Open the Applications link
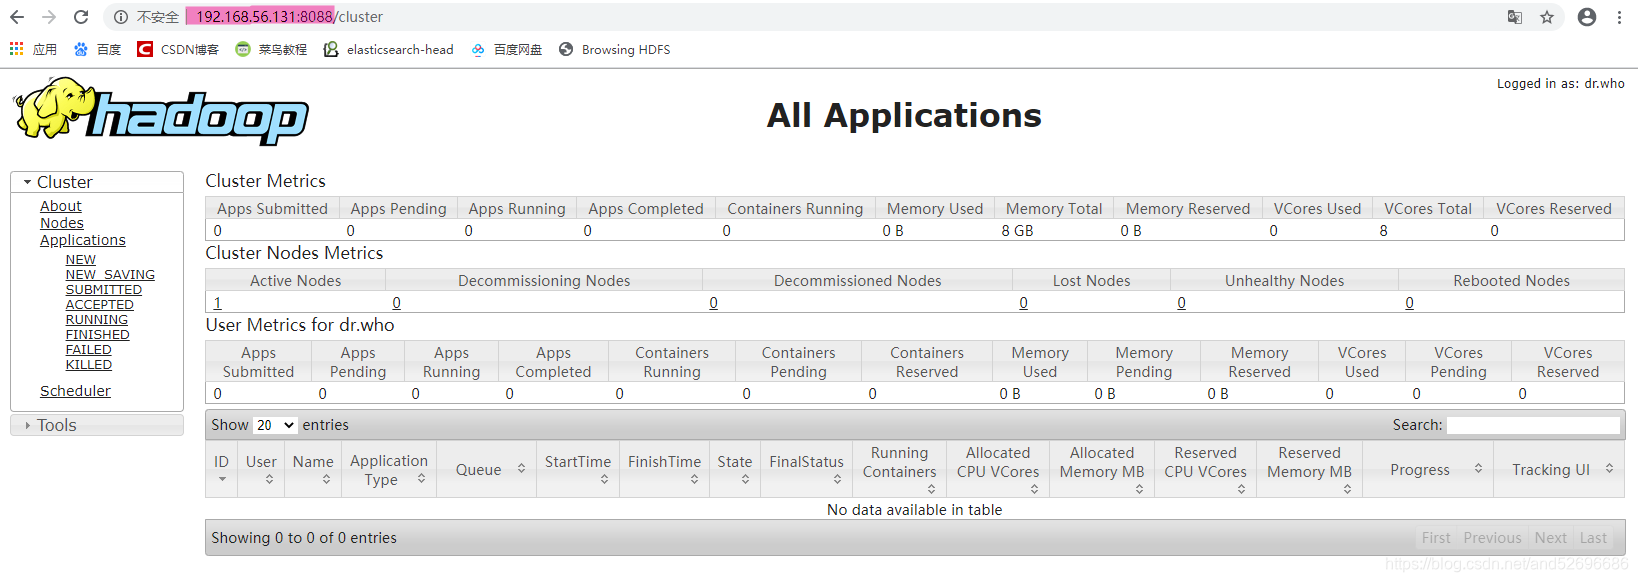Viewport: 1638px width, 582px height. (83, 240)
